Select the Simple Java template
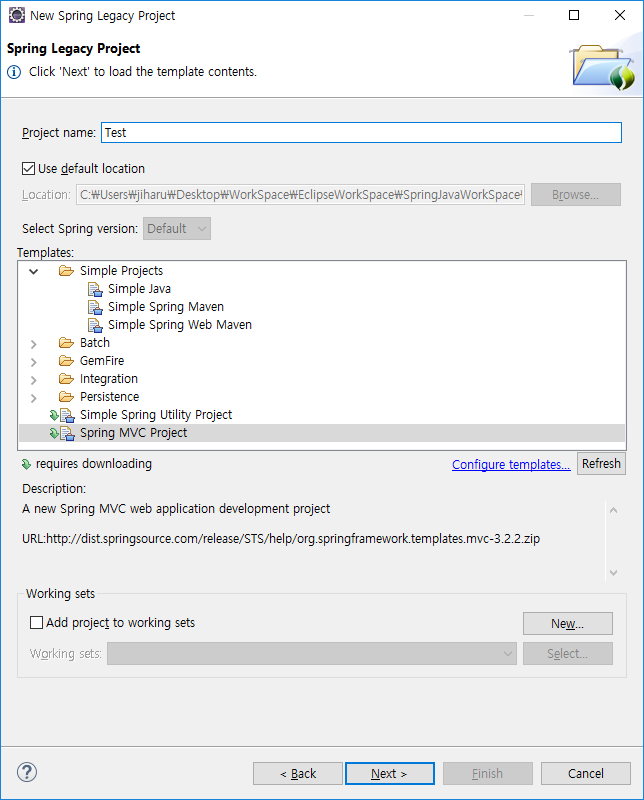This screenshot has width=644, height=800. (139, 289)
